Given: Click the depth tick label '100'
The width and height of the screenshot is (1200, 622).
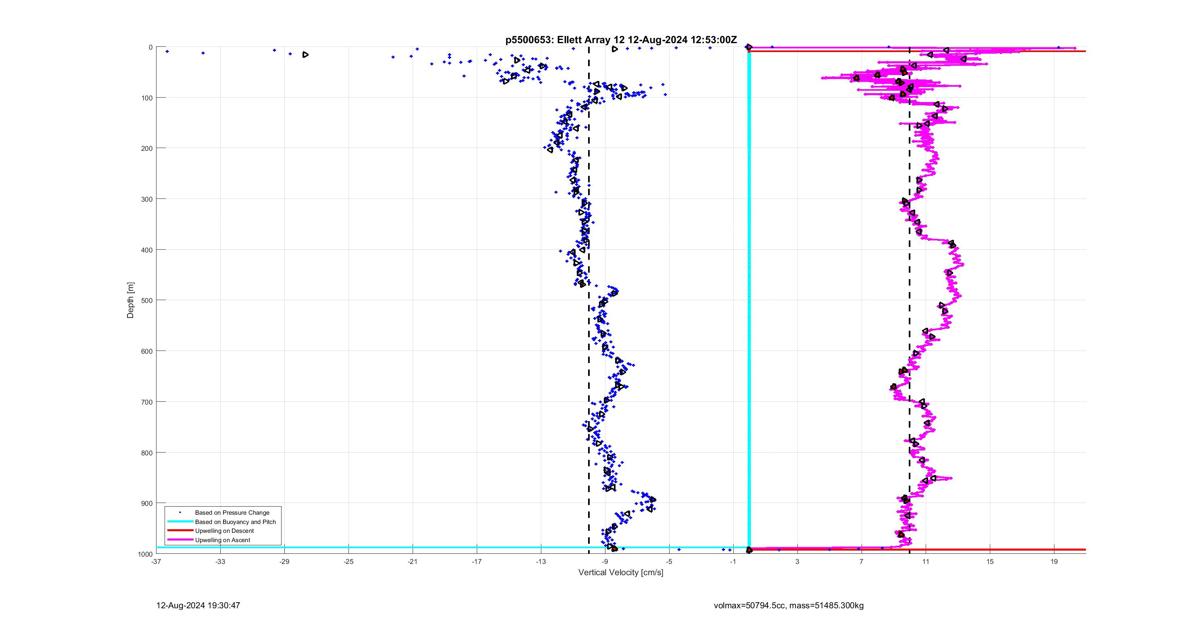Looking at the screenshot, I should point(145,98).
